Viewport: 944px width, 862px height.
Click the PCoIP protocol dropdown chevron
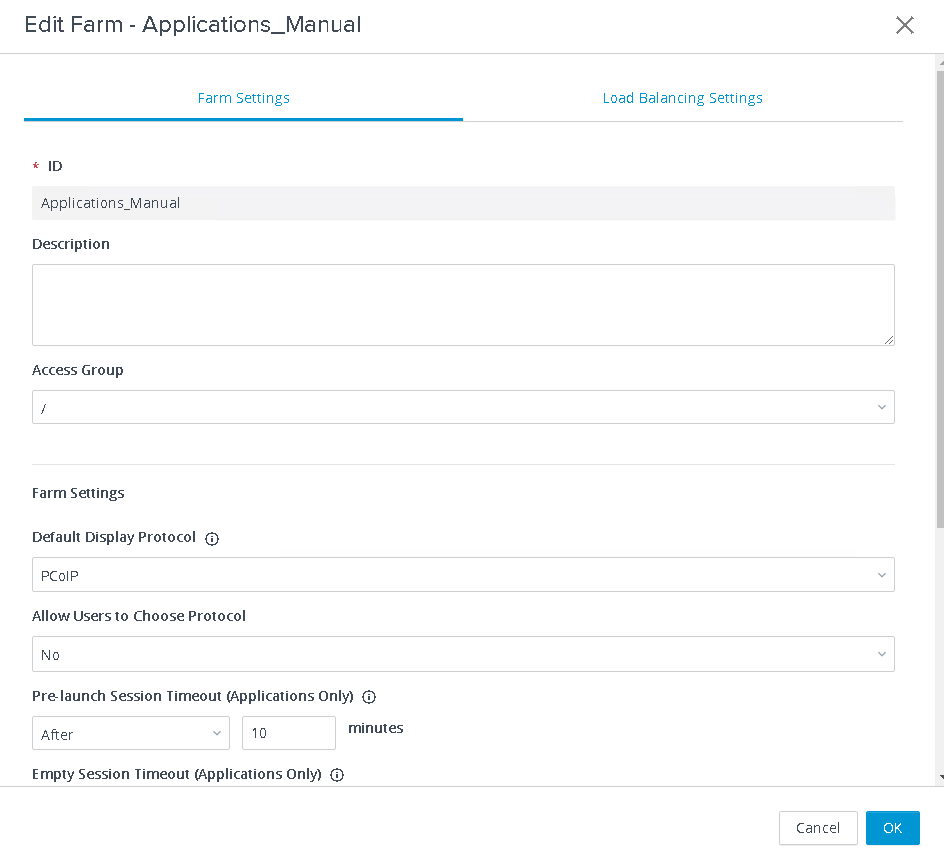tap(882, 575)
